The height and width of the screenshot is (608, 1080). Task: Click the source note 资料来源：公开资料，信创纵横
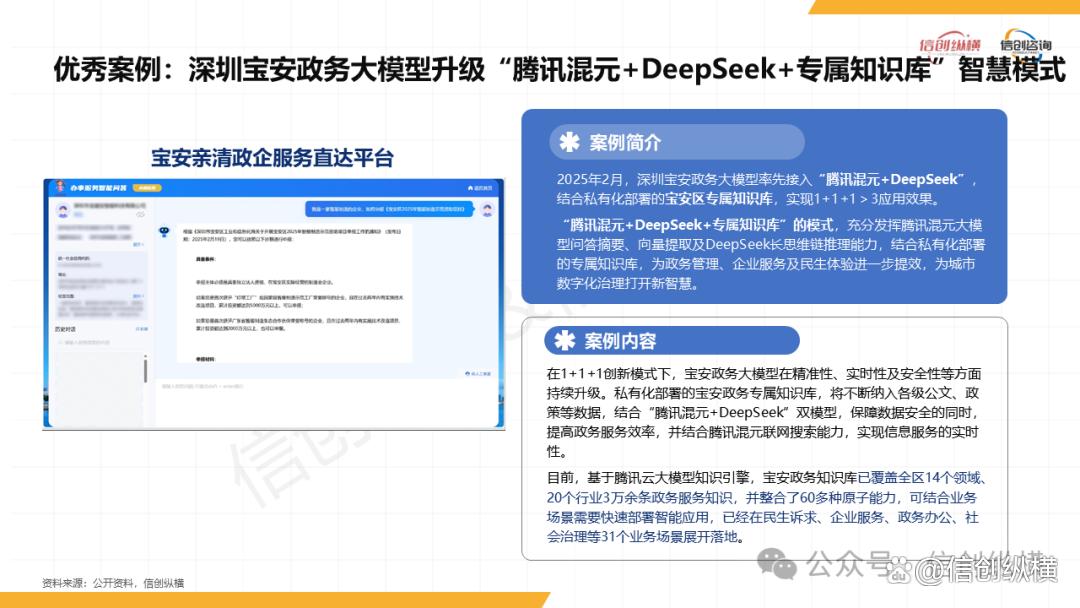(113, 583)
